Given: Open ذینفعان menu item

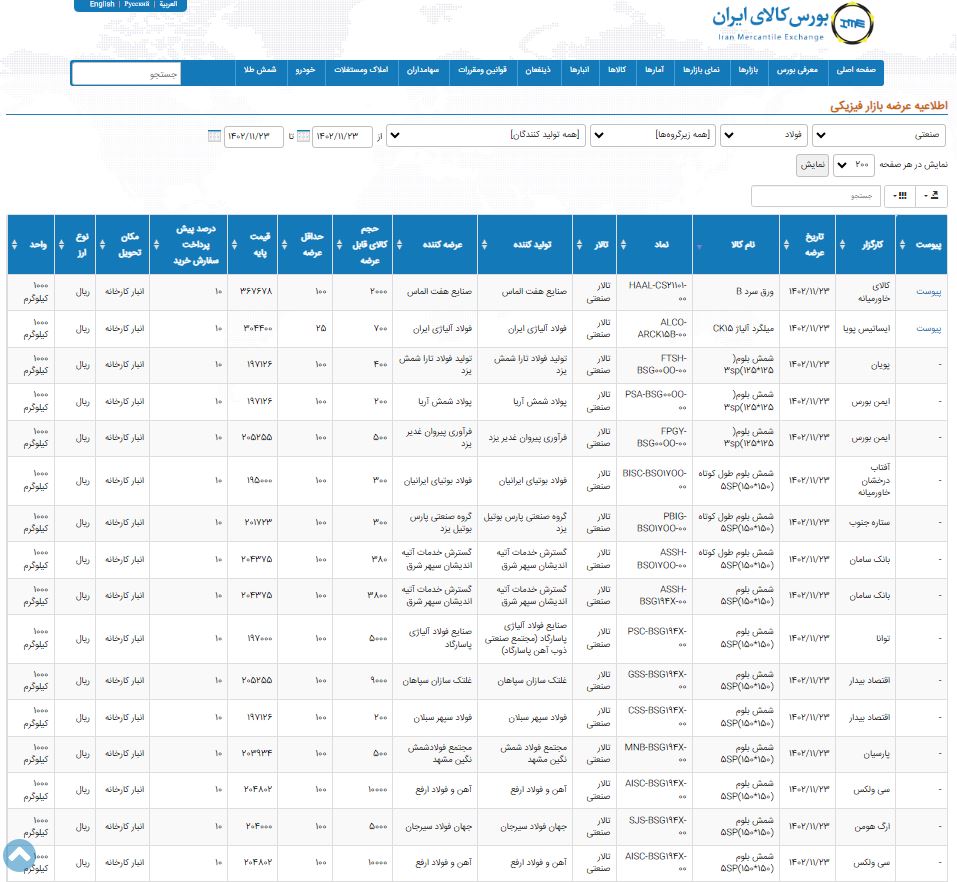Looking at the screenshot, I should point(538,70).
